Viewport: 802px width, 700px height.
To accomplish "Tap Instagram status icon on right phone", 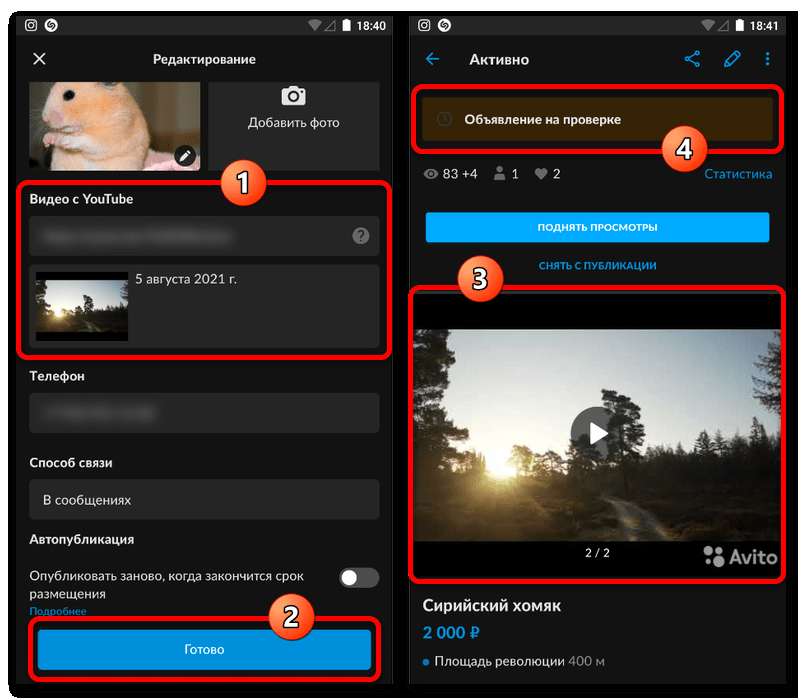I will (424, 25).
